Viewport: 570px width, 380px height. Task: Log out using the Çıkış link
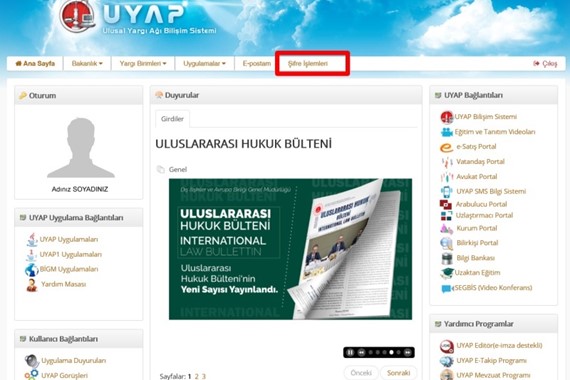[x=545, y=64]
